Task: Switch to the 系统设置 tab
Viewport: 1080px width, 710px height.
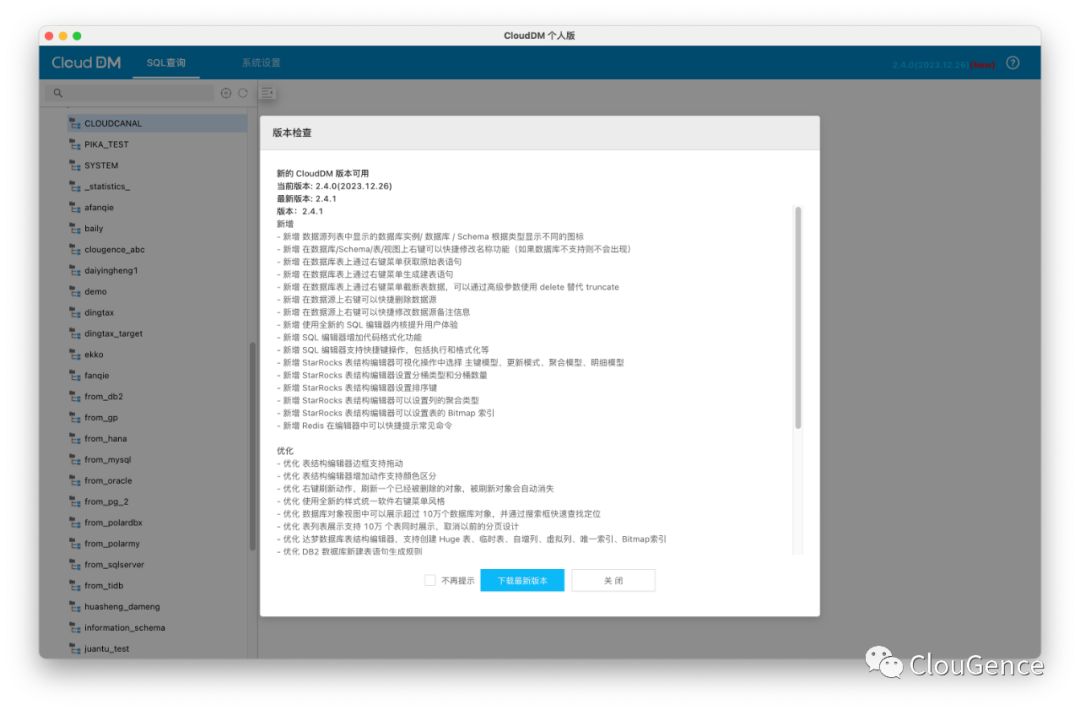Action: click(x=261, y=63)
